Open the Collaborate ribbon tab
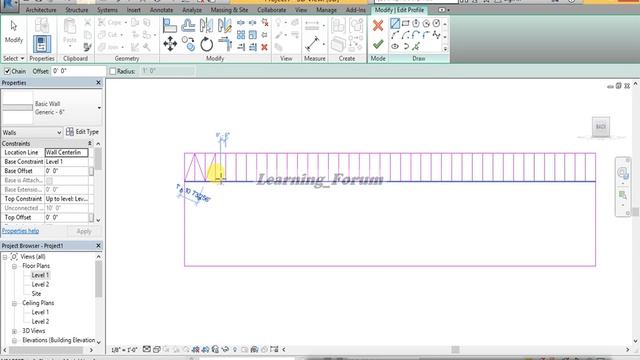 (x=271, y=10)
